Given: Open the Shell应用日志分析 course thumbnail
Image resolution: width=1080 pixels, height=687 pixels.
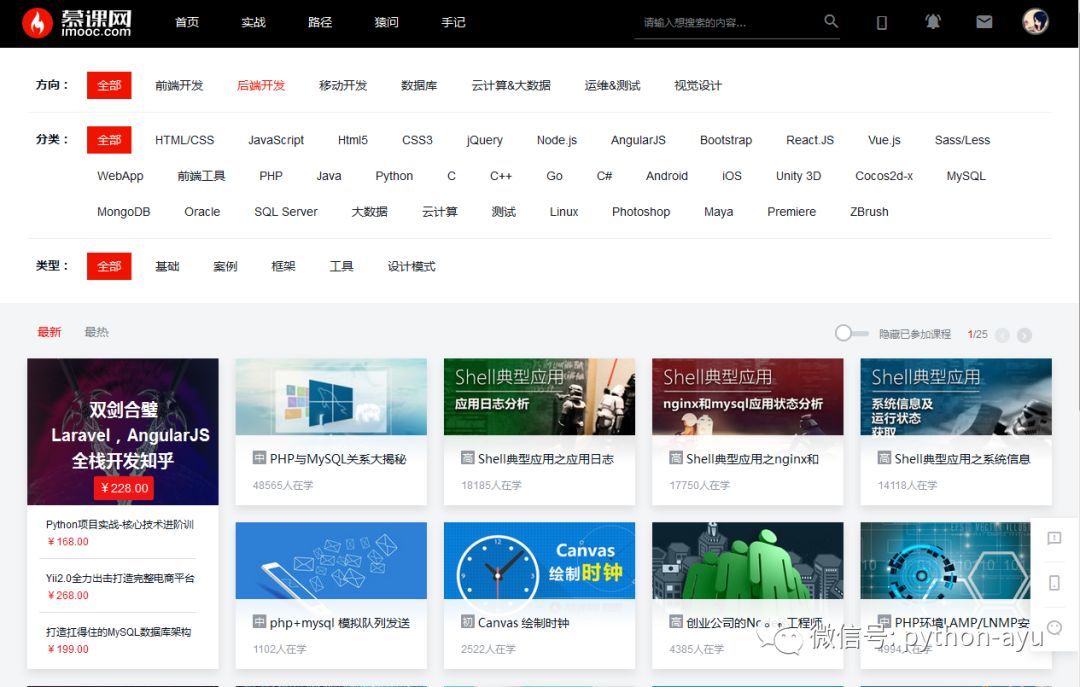Looking at the screenshot, I should 539,396.
